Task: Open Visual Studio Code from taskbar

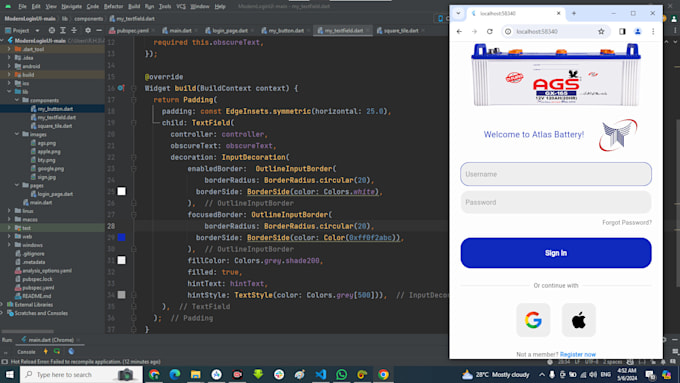Action: coord(320,374)
